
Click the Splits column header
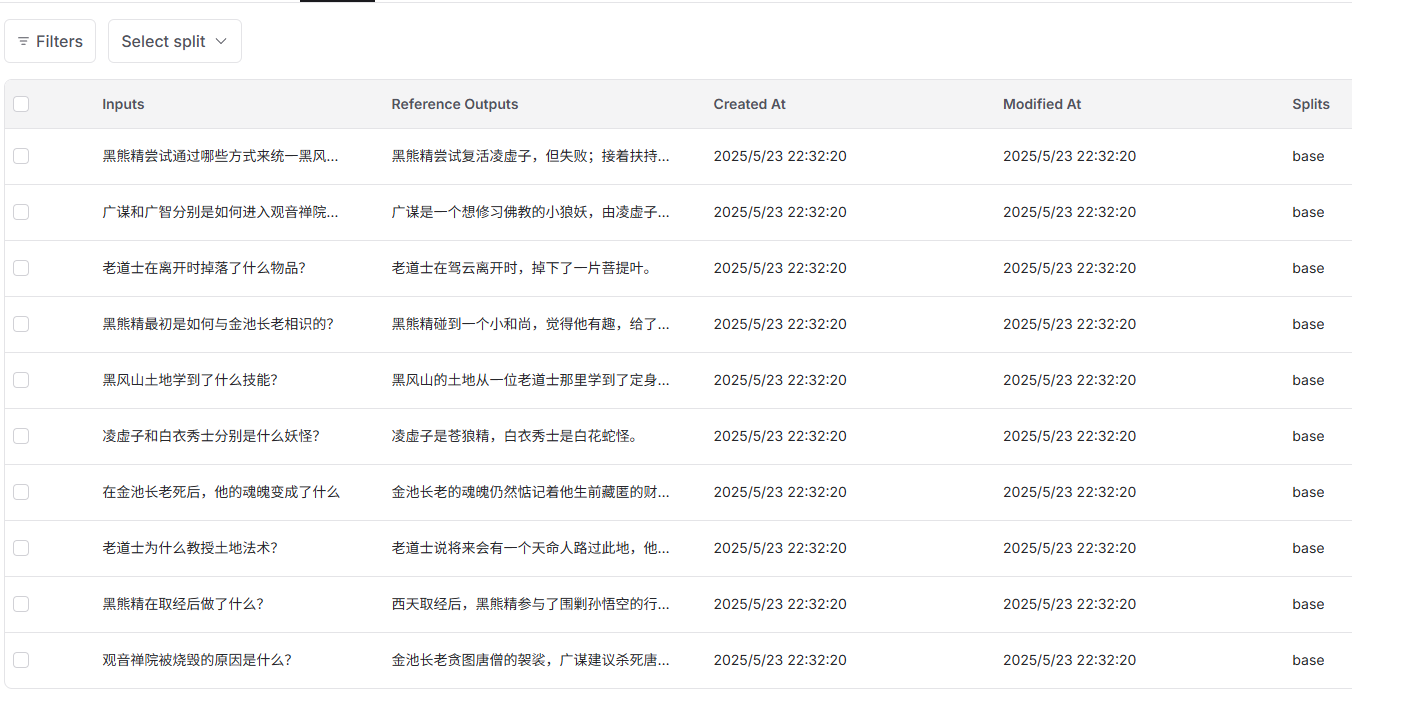click(1310, 104)
